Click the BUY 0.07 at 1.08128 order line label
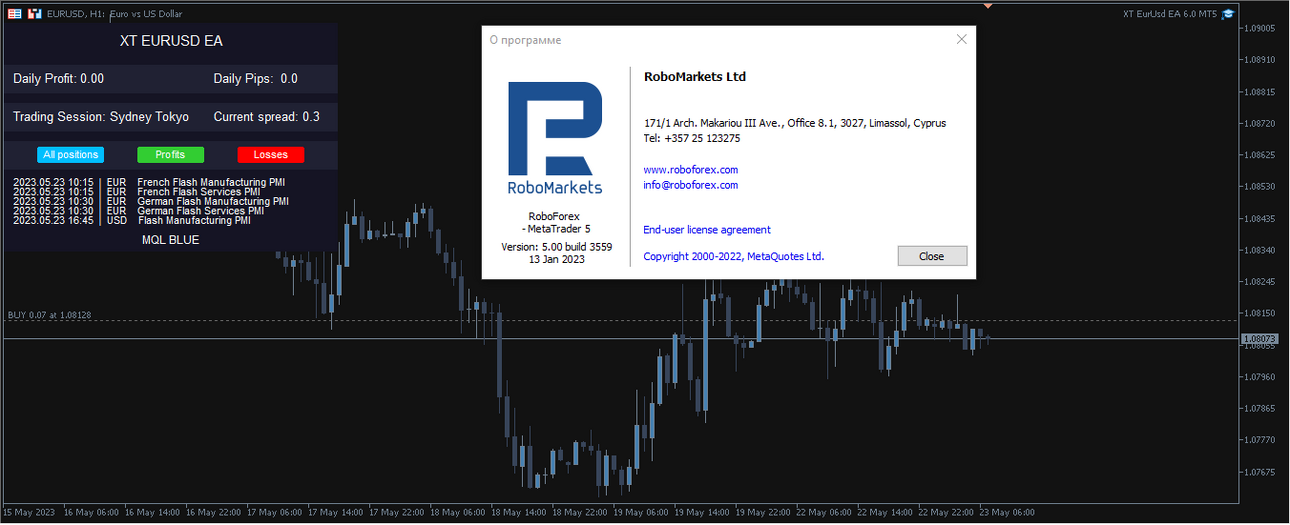The width and height of the screenshot is (1290, 525). click(x=49, y=315)
